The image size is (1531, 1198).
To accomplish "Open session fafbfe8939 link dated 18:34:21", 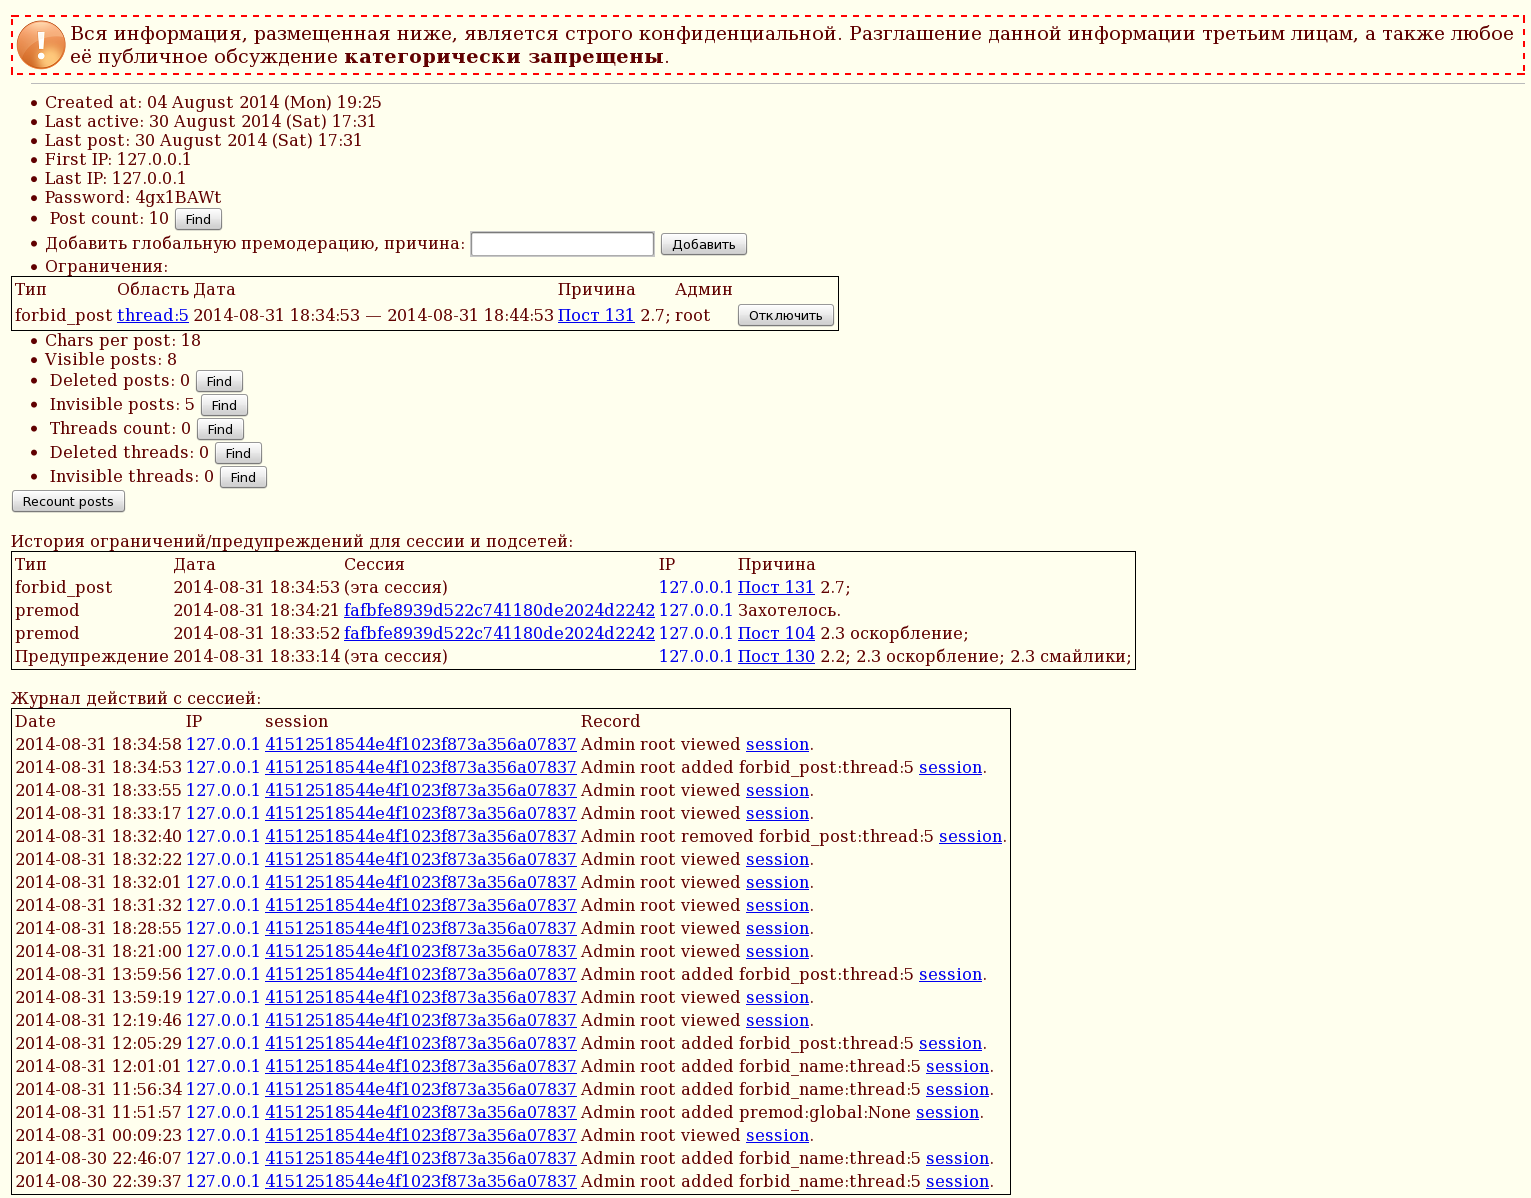I will pyautogui.click(x=499, y=610).
